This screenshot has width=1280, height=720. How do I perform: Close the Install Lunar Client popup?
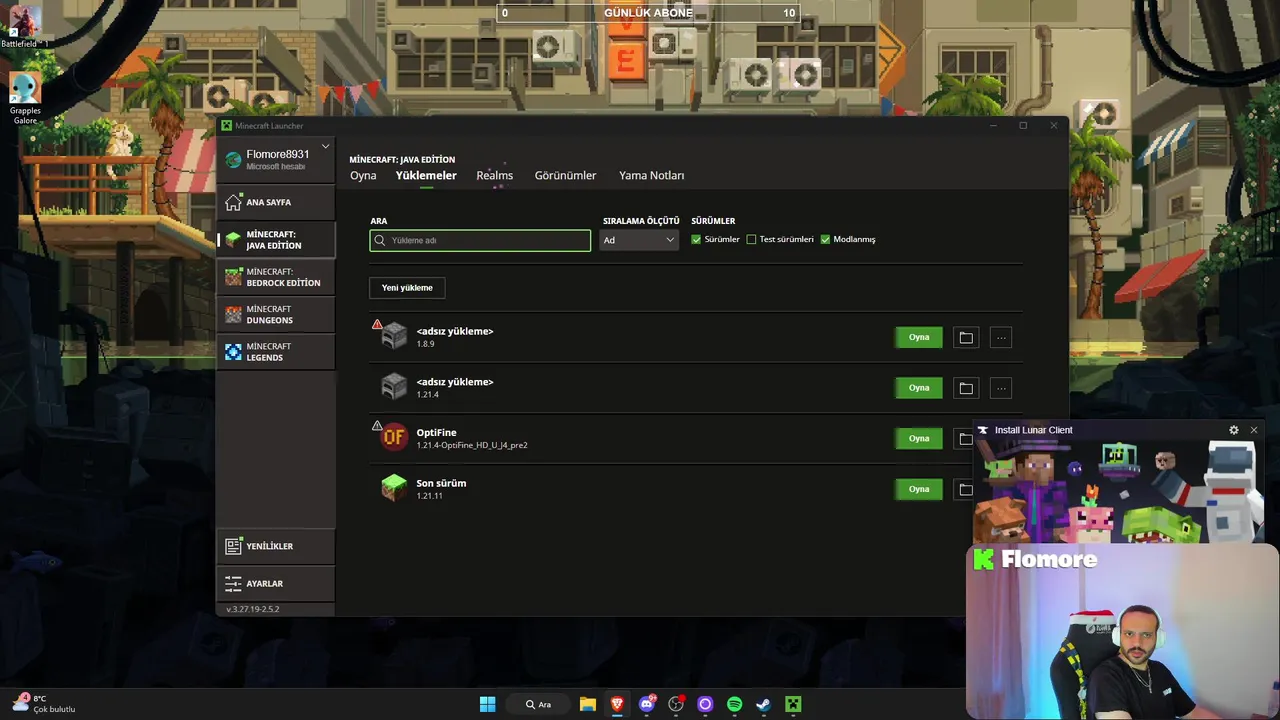(x=1253, y=430)
